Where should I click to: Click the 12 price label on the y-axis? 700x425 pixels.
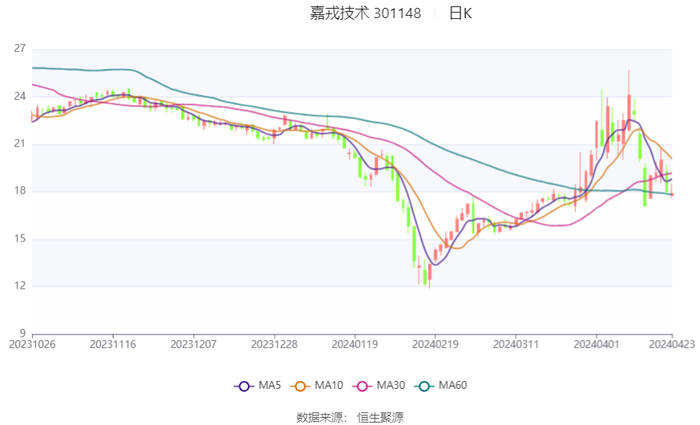coord(19,286)
